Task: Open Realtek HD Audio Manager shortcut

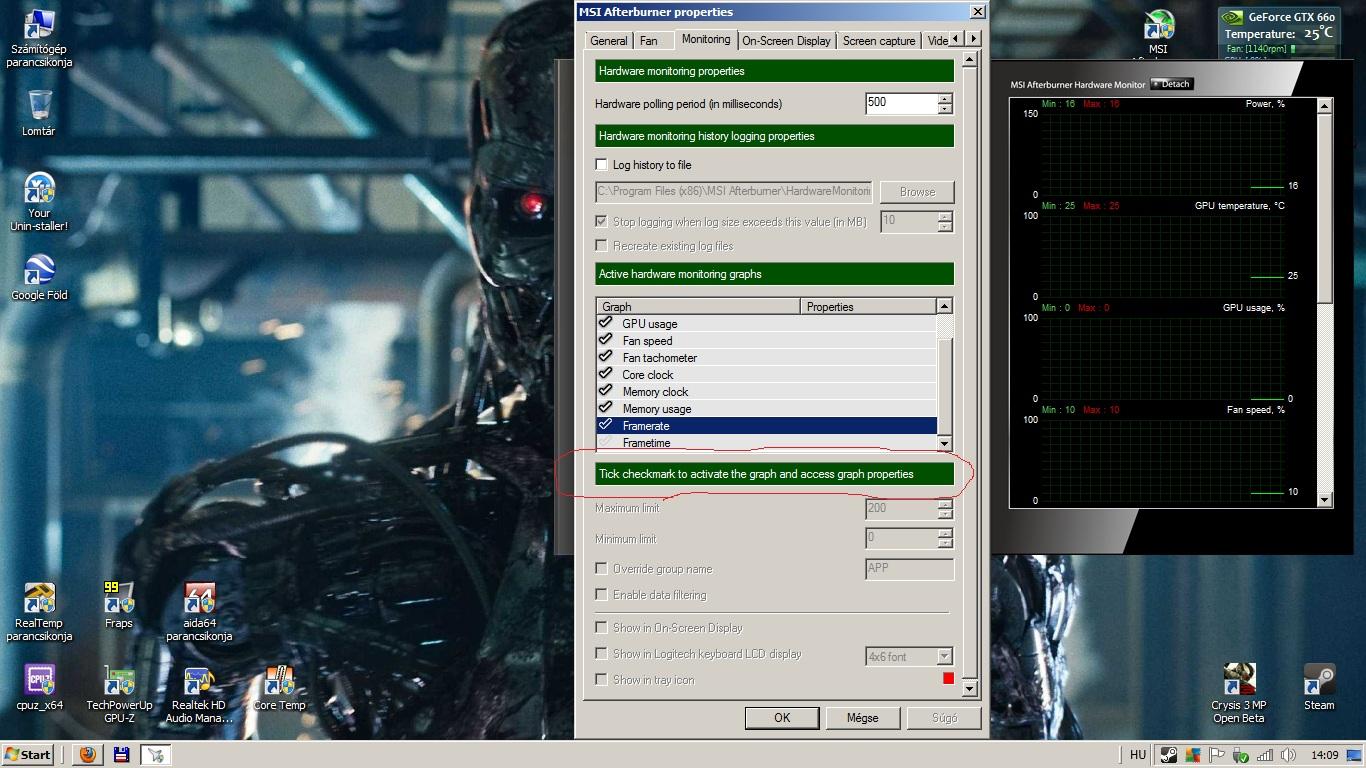Action: pos(199,693)
